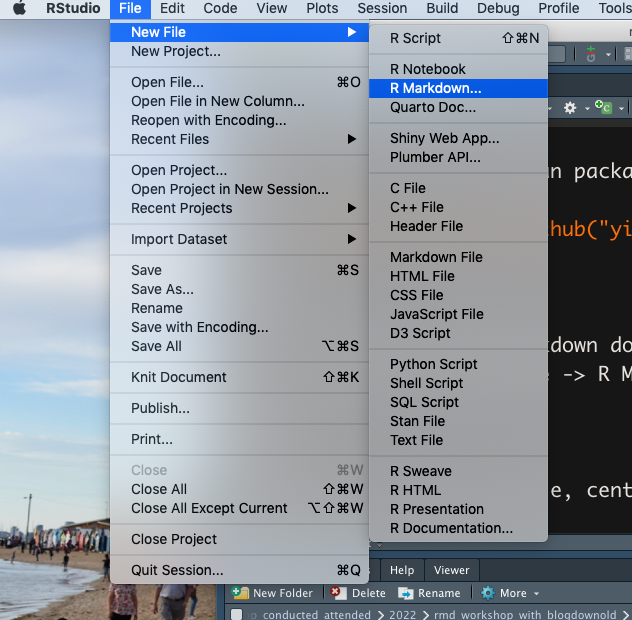Click Save in the File menu
Image resolution: width=632 pixels, height=620 pixels.
pyautogui.click(x=239, y=270)
